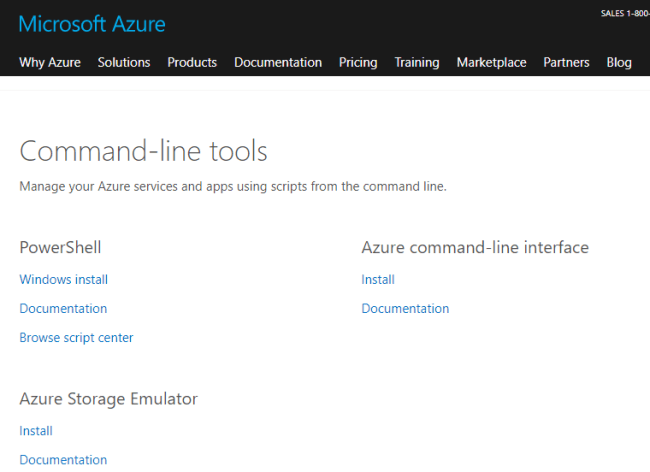This screenshot has width=650, height=472.
Task: Open the Documentation link under PowerShell
Action: point(63,309)
